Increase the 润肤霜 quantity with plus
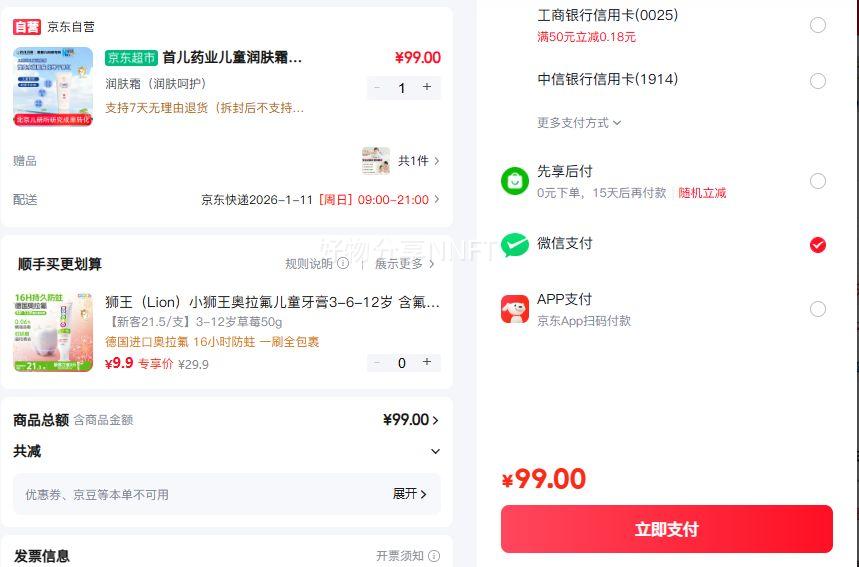 427,88
